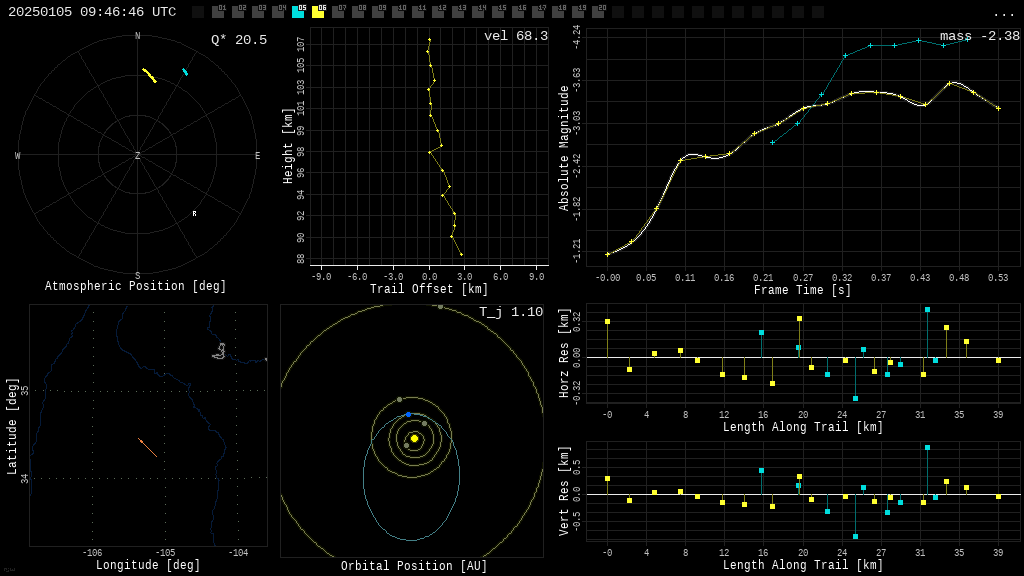The height and width of the screenshot is (576, 1024).
Task: Select station box 20 in top bar
Action: coord(598,12)
